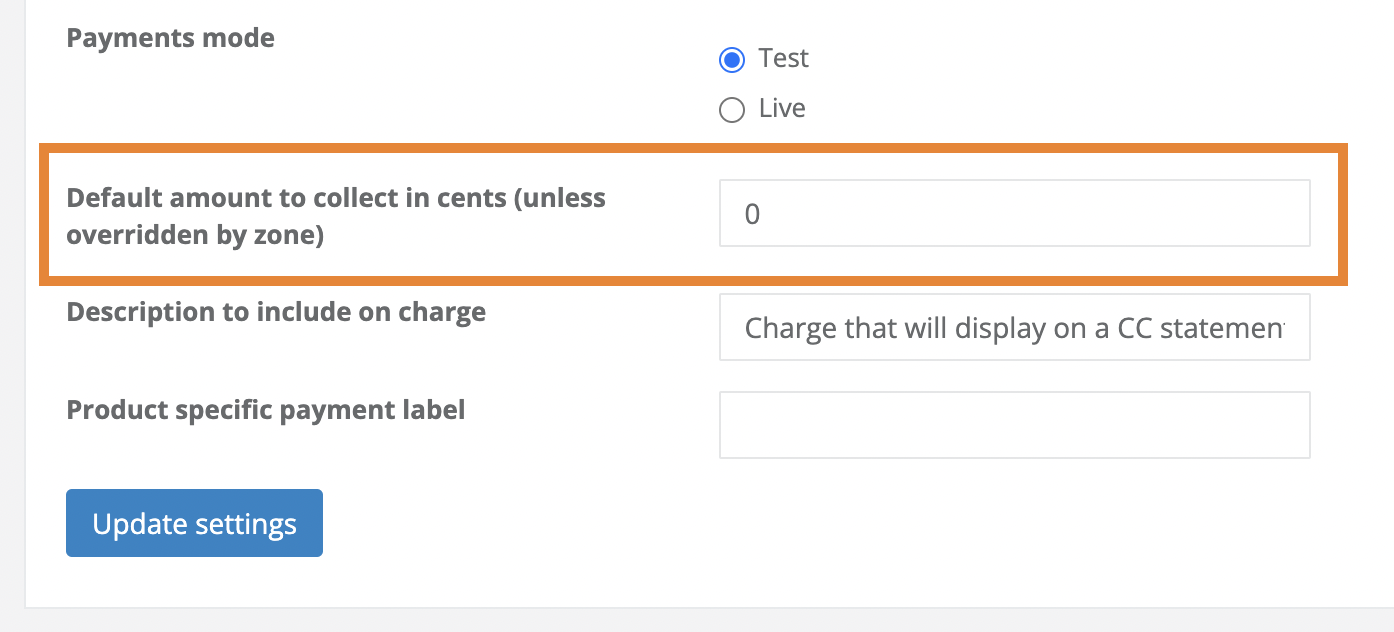
Task: Click the orange highlighted settings row
Action: tap(690, 213)
